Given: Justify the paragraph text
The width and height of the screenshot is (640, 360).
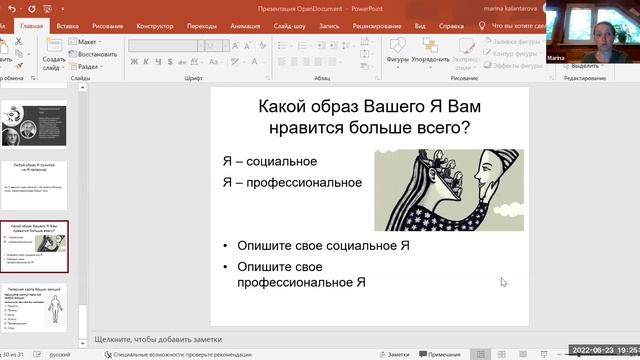Looking at the screenshot, I should click(318, 62).
